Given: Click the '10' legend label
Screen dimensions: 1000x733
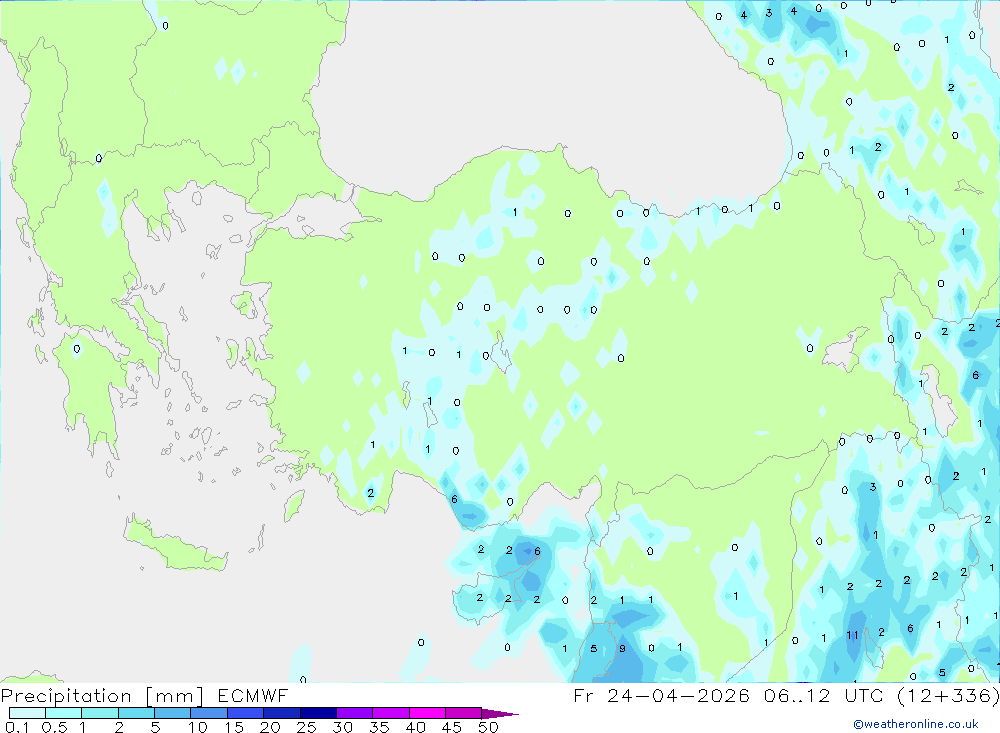Looking at the screenshot, I should (198, 727).
